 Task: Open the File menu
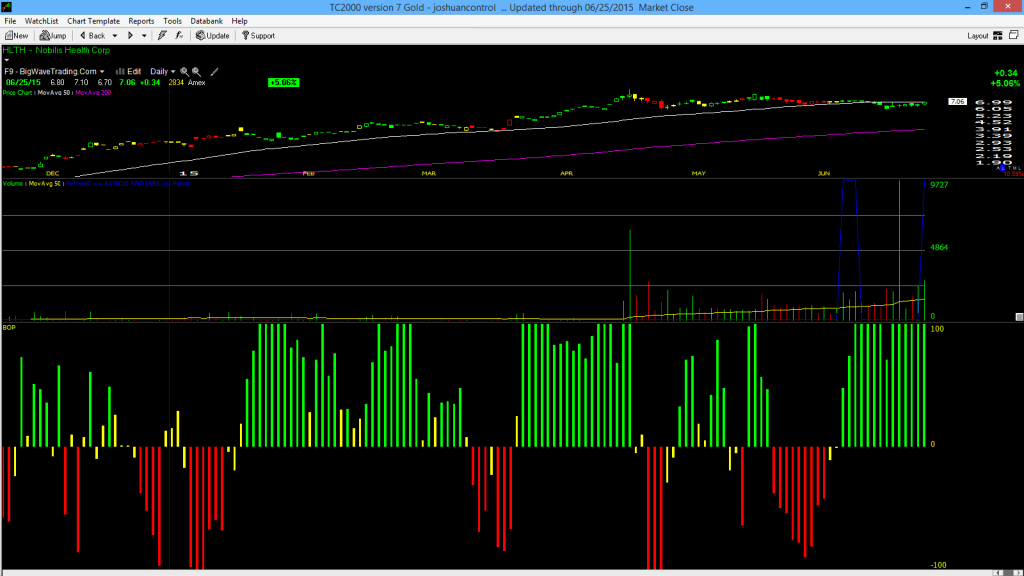click(x=10, y=21)
